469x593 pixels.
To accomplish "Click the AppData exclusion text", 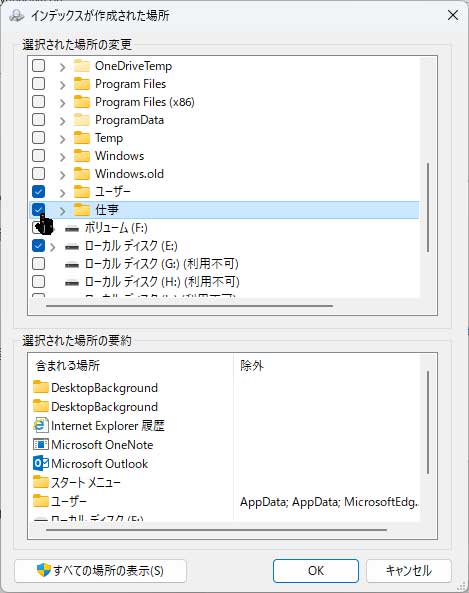I will [x=329, y=502].
